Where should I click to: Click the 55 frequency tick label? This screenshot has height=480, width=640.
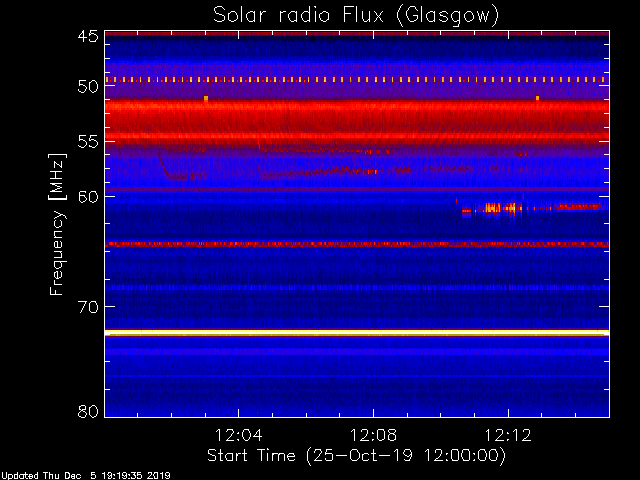tap(88, 142)
